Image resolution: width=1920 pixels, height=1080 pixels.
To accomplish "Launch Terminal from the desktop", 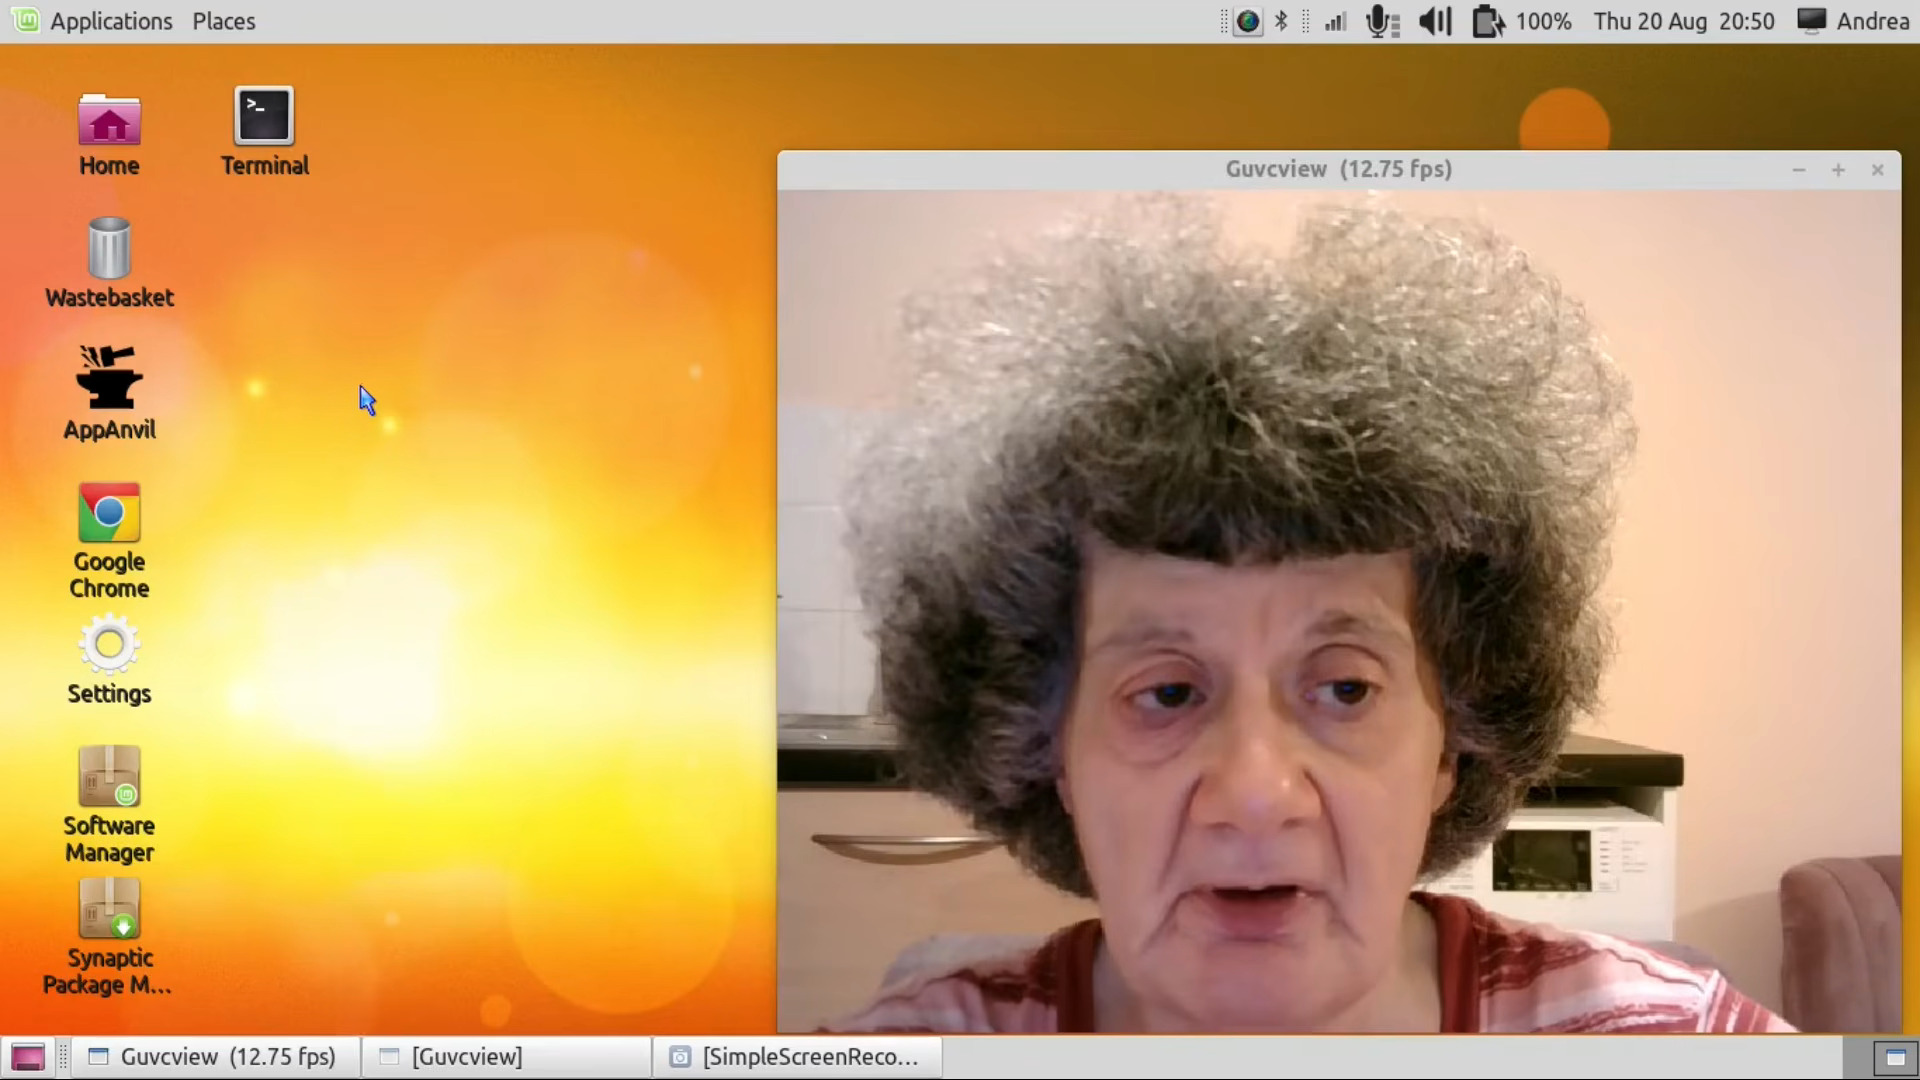I will pyautogui.click(x=264, y=133).
